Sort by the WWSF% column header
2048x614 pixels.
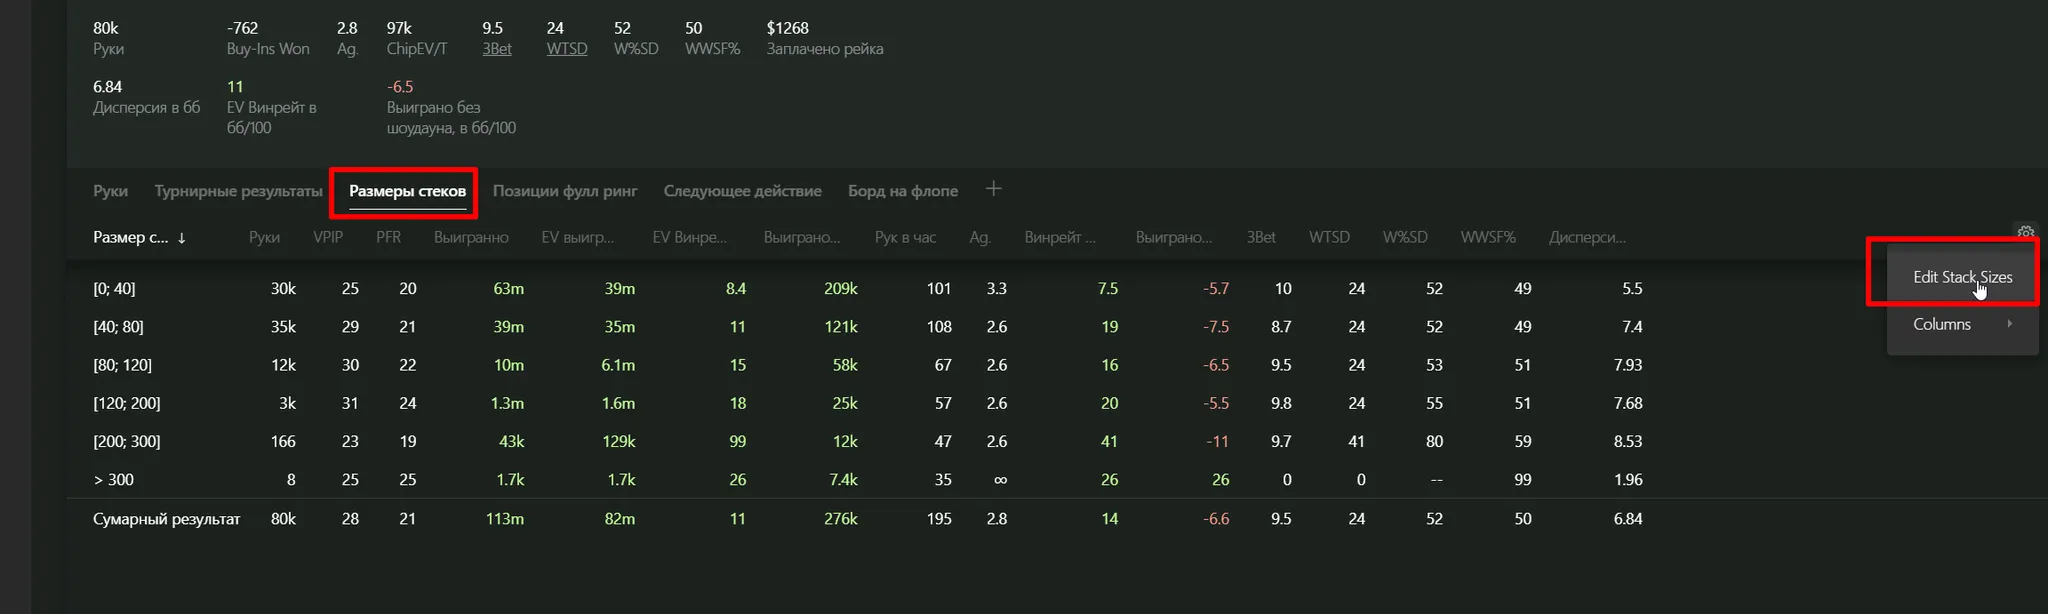pos(1487,238)
